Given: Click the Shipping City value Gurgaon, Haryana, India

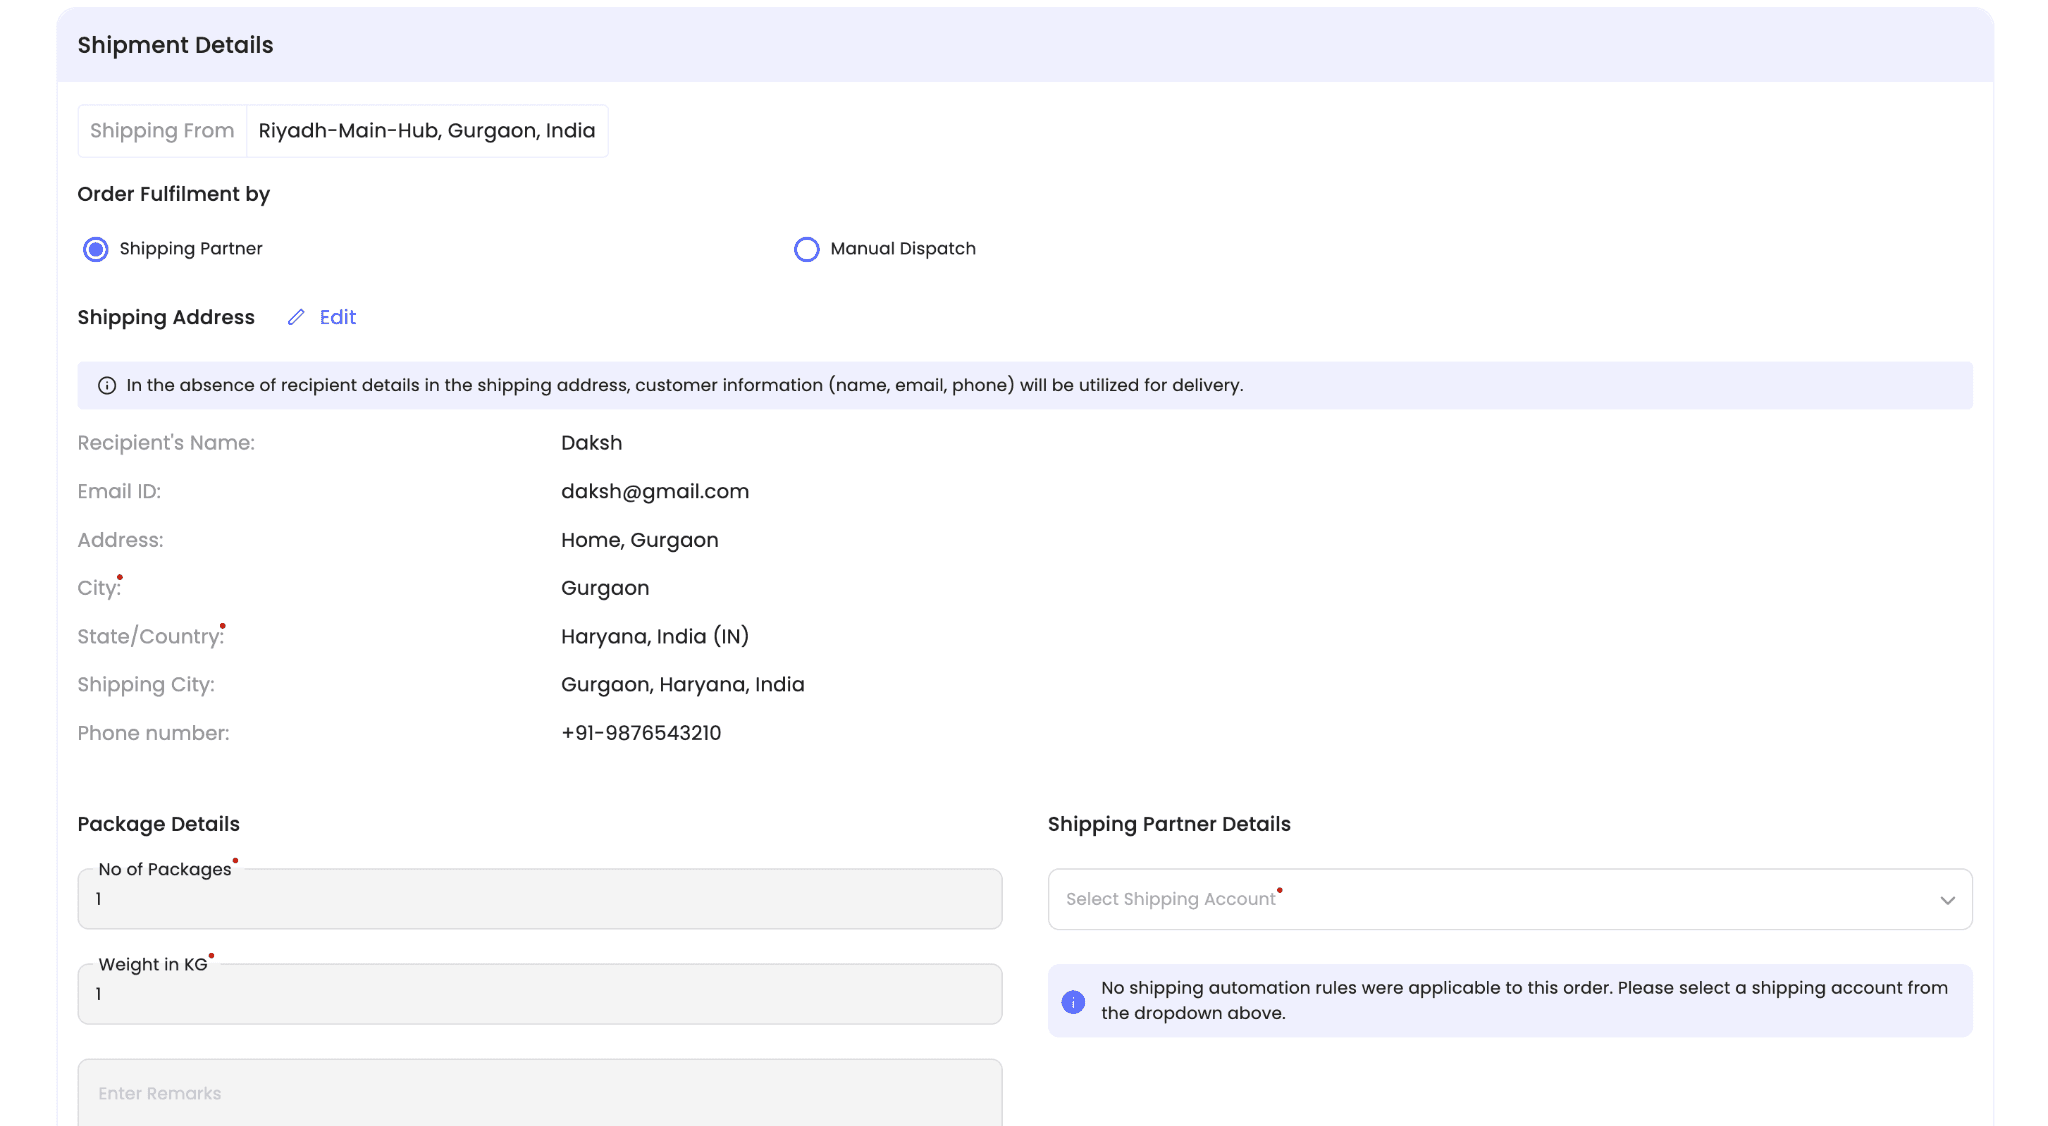Looking at the screenshot, I should click(683, 685).
